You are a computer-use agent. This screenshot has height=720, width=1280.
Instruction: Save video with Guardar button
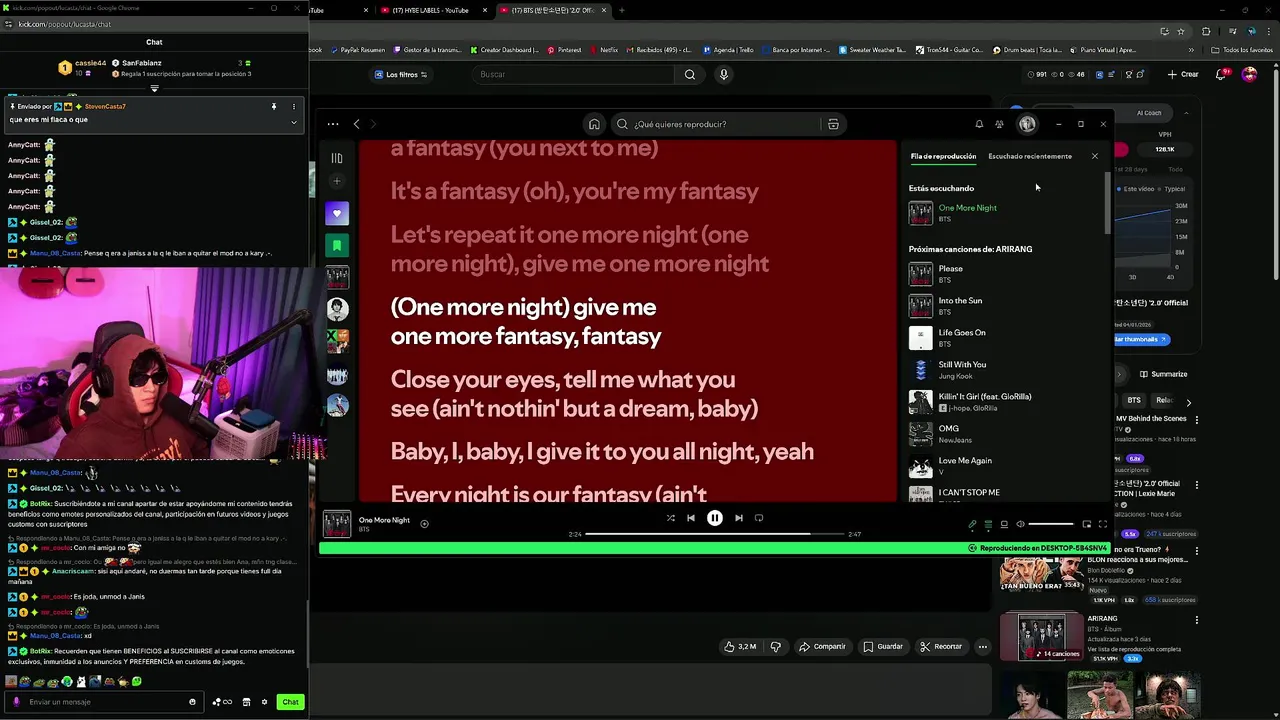point(883,646)
